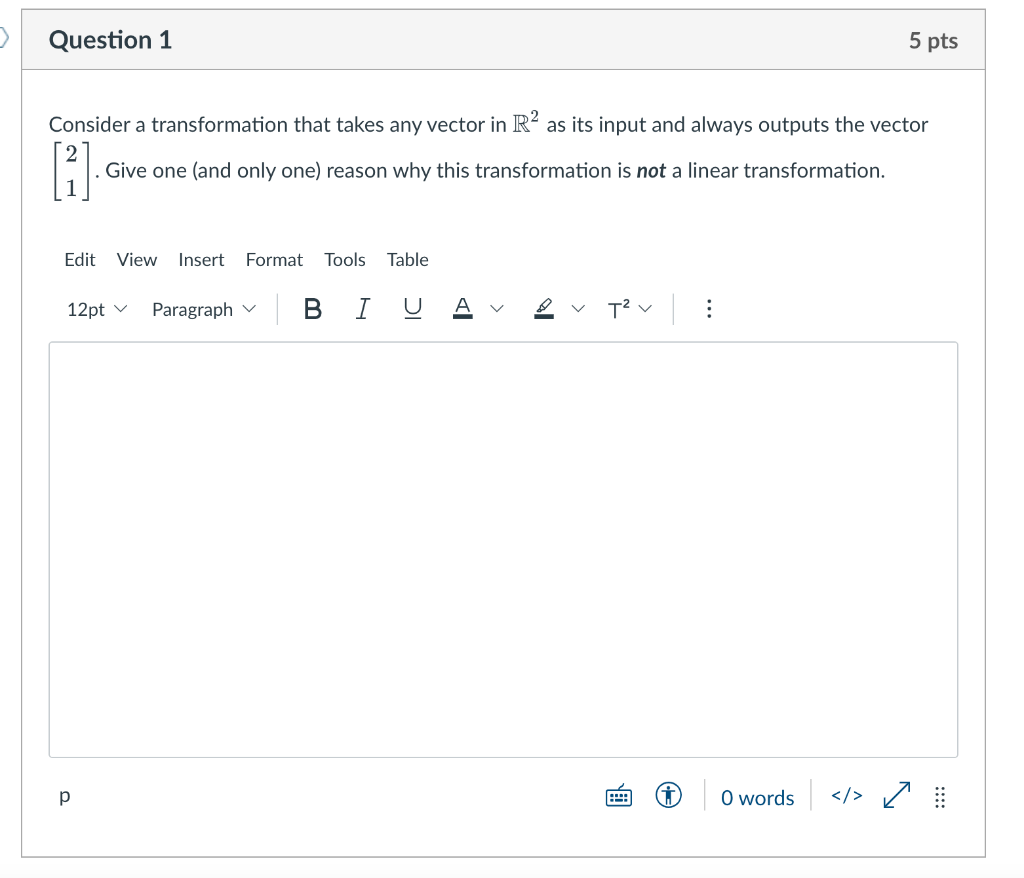This screenshot has width=1024, height=878.
Task: Open the Format menu
Action: point(274,260)
